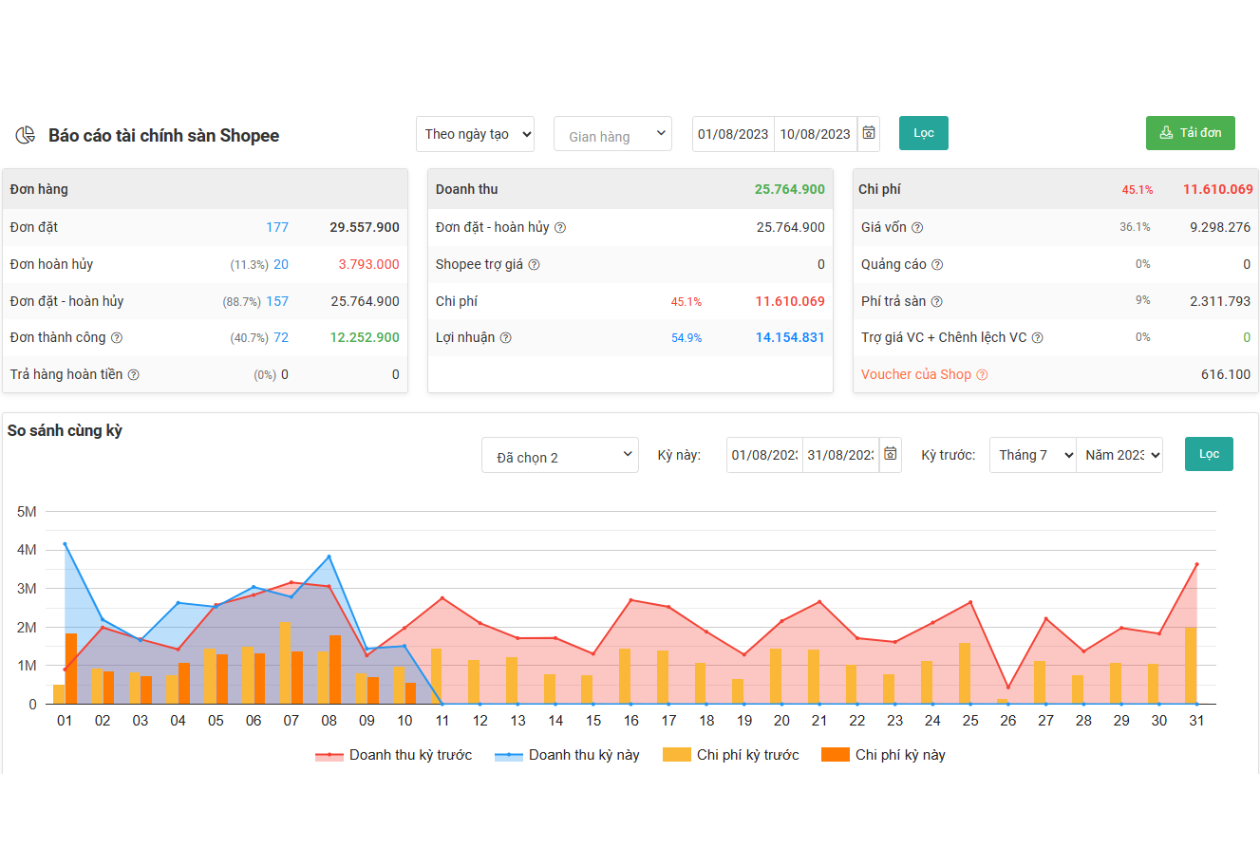Toggle Chi phí kỳ trước legend series
Screen dimensions: 1260x860
click(x=731, y=755)
